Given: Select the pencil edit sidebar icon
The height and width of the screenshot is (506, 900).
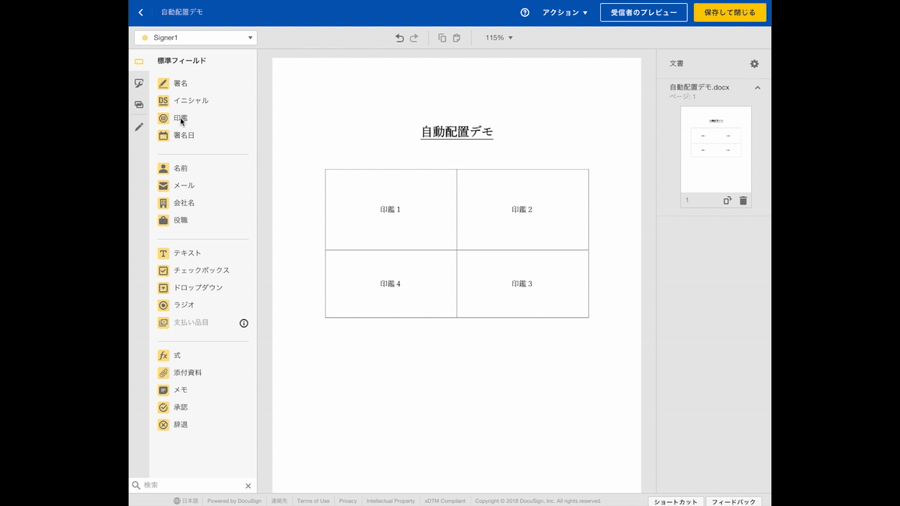Looking at the screenshot, I should click(139, 127).
